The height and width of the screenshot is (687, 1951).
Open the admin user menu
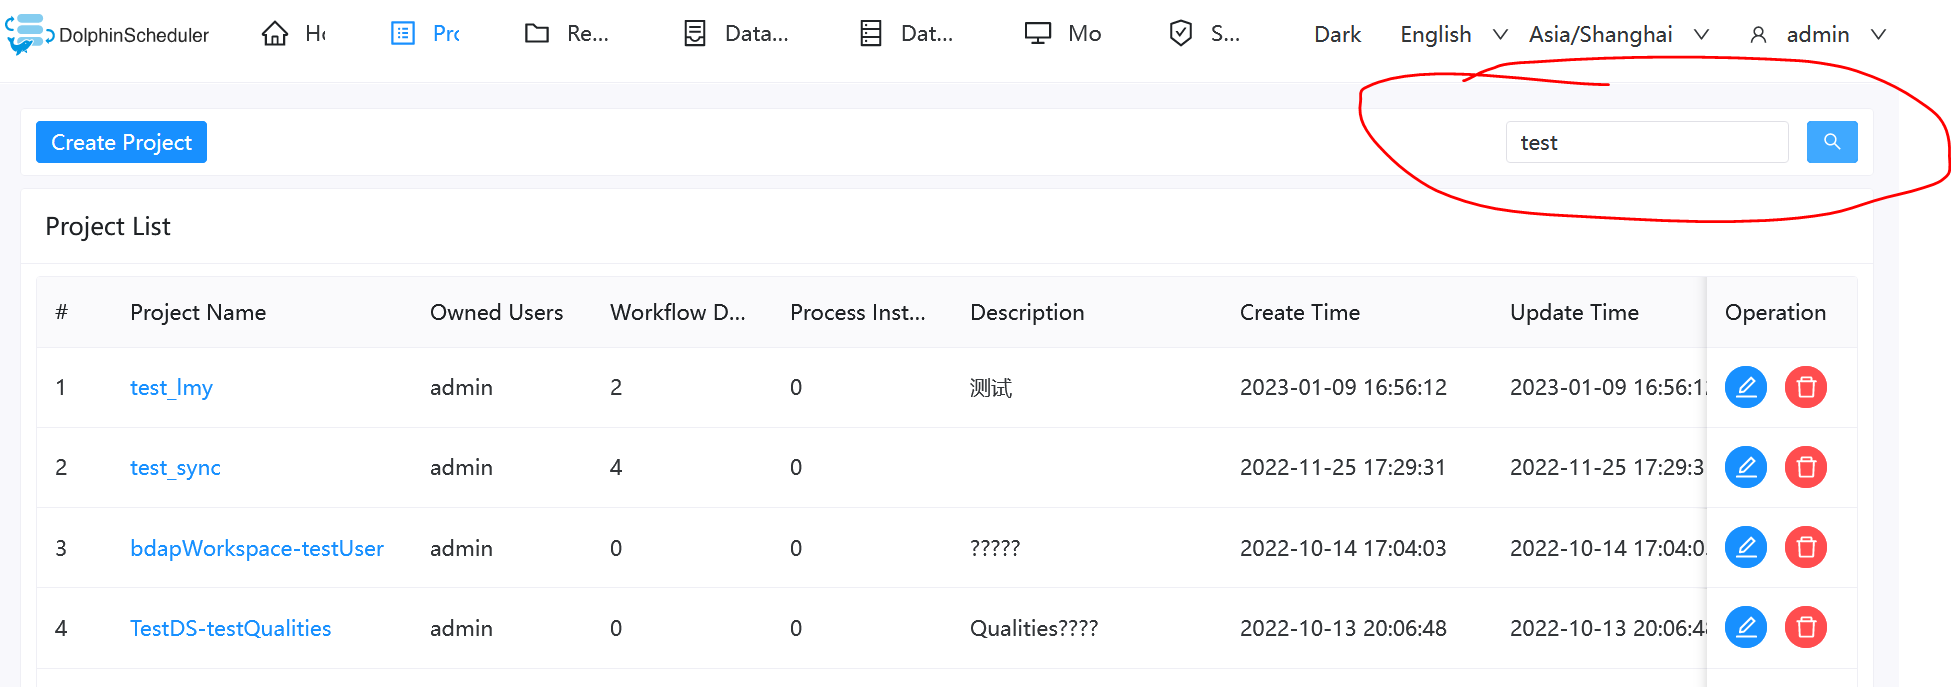point(1817,34)
